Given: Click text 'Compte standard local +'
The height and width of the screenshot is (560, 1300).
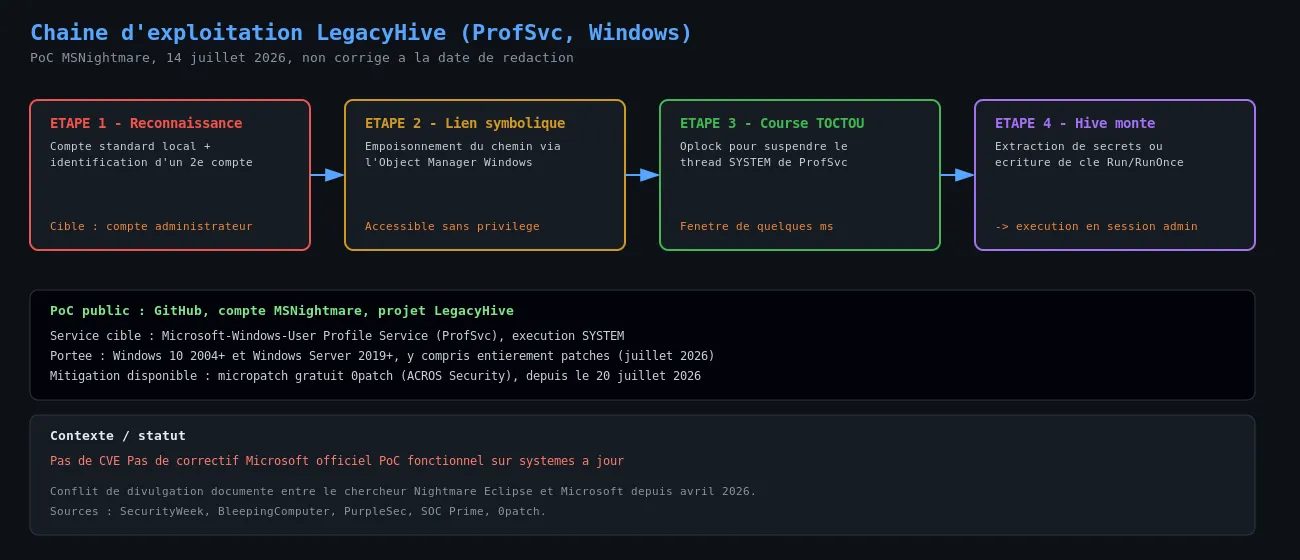Looking at the screenshot, I should pyautogui.click(x=130, y=146).
